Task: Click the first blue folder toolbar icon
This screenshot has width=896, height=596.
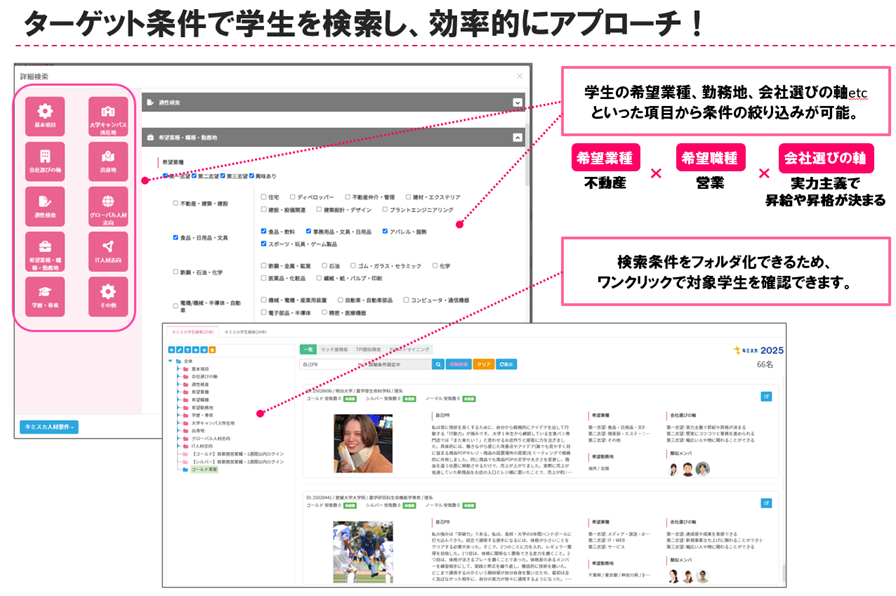Action: (x=171, y=350)
